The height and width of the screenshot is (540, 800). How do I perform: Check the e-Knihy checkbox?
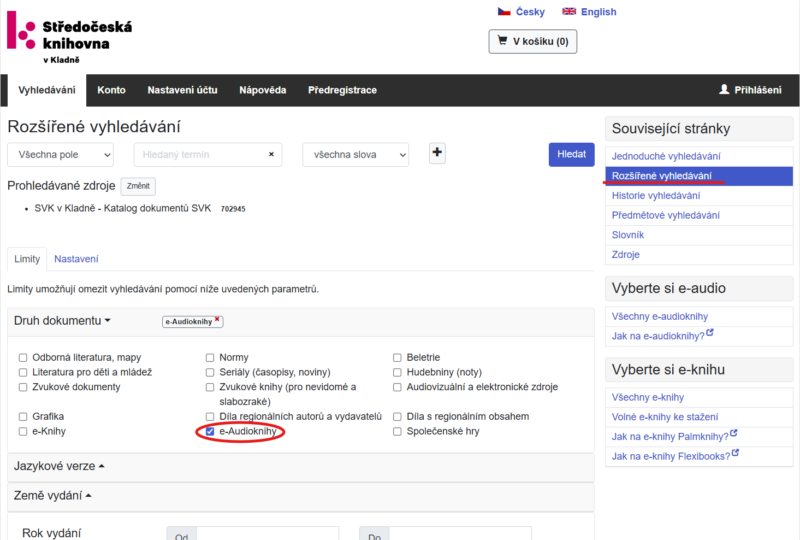tap(23, 431)
